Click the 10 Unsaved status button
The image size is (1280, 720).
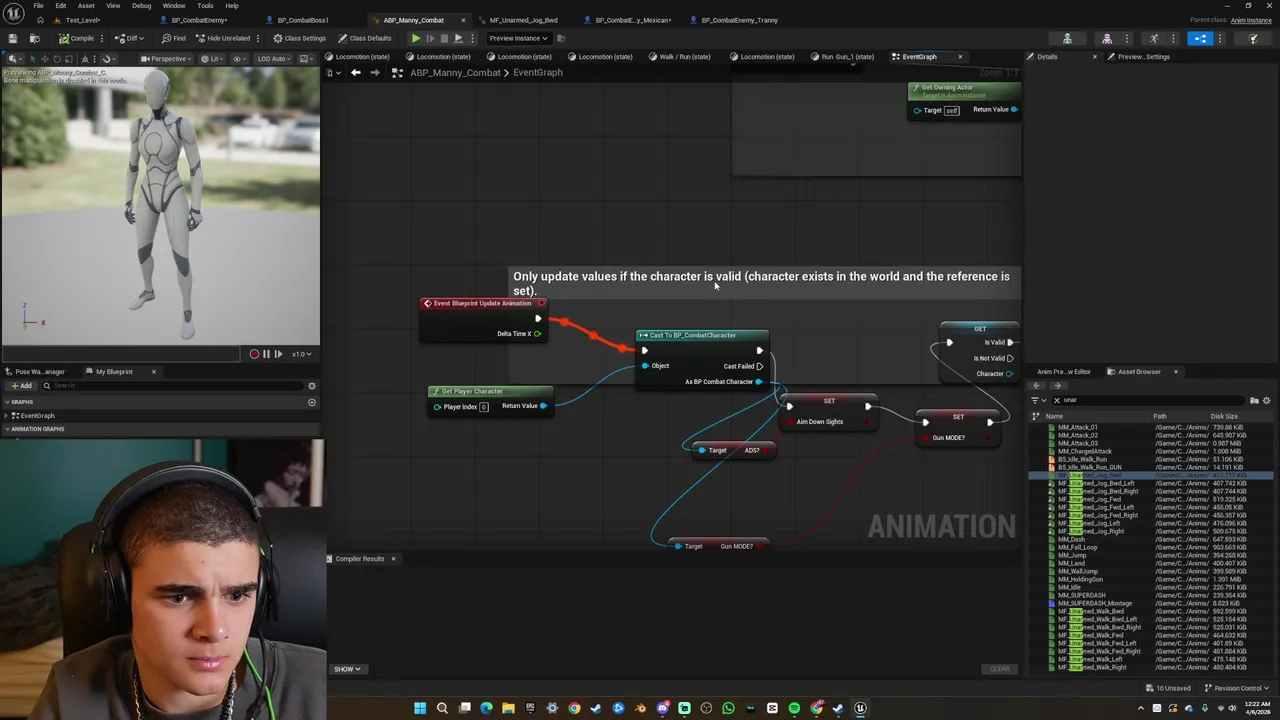(1167, 688)
